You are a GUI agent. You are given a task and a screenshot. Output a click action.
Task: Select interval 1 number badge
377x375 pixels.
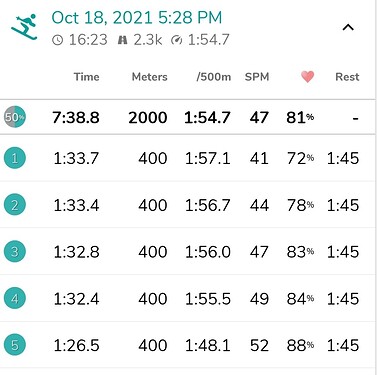(x=15, y=158)
